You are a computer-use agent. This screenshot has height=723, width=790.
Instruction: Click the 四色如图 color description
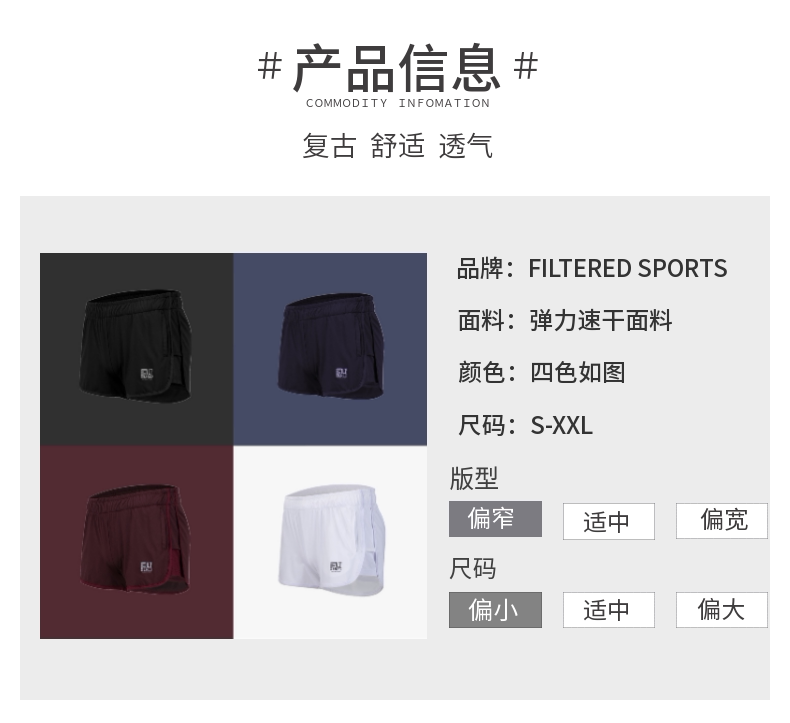click(x=577, y=373)
